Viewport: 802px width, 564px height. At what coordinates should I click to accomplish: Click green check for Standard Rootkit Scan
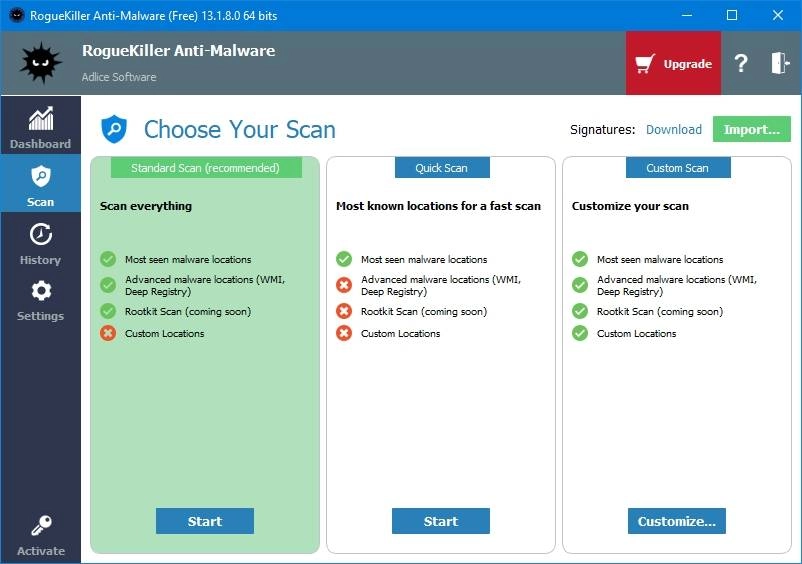(x=108, y=311)
